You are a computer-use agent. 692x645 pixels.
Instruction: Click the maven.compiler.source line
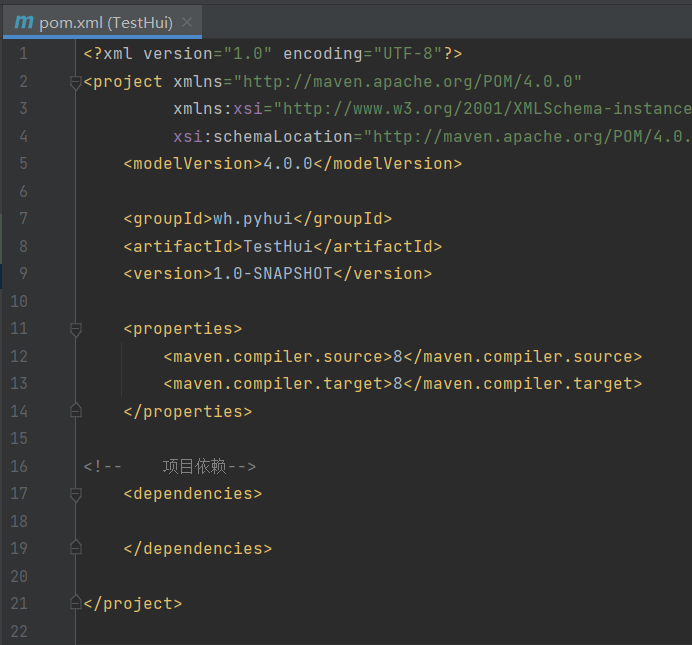(402, 356)
